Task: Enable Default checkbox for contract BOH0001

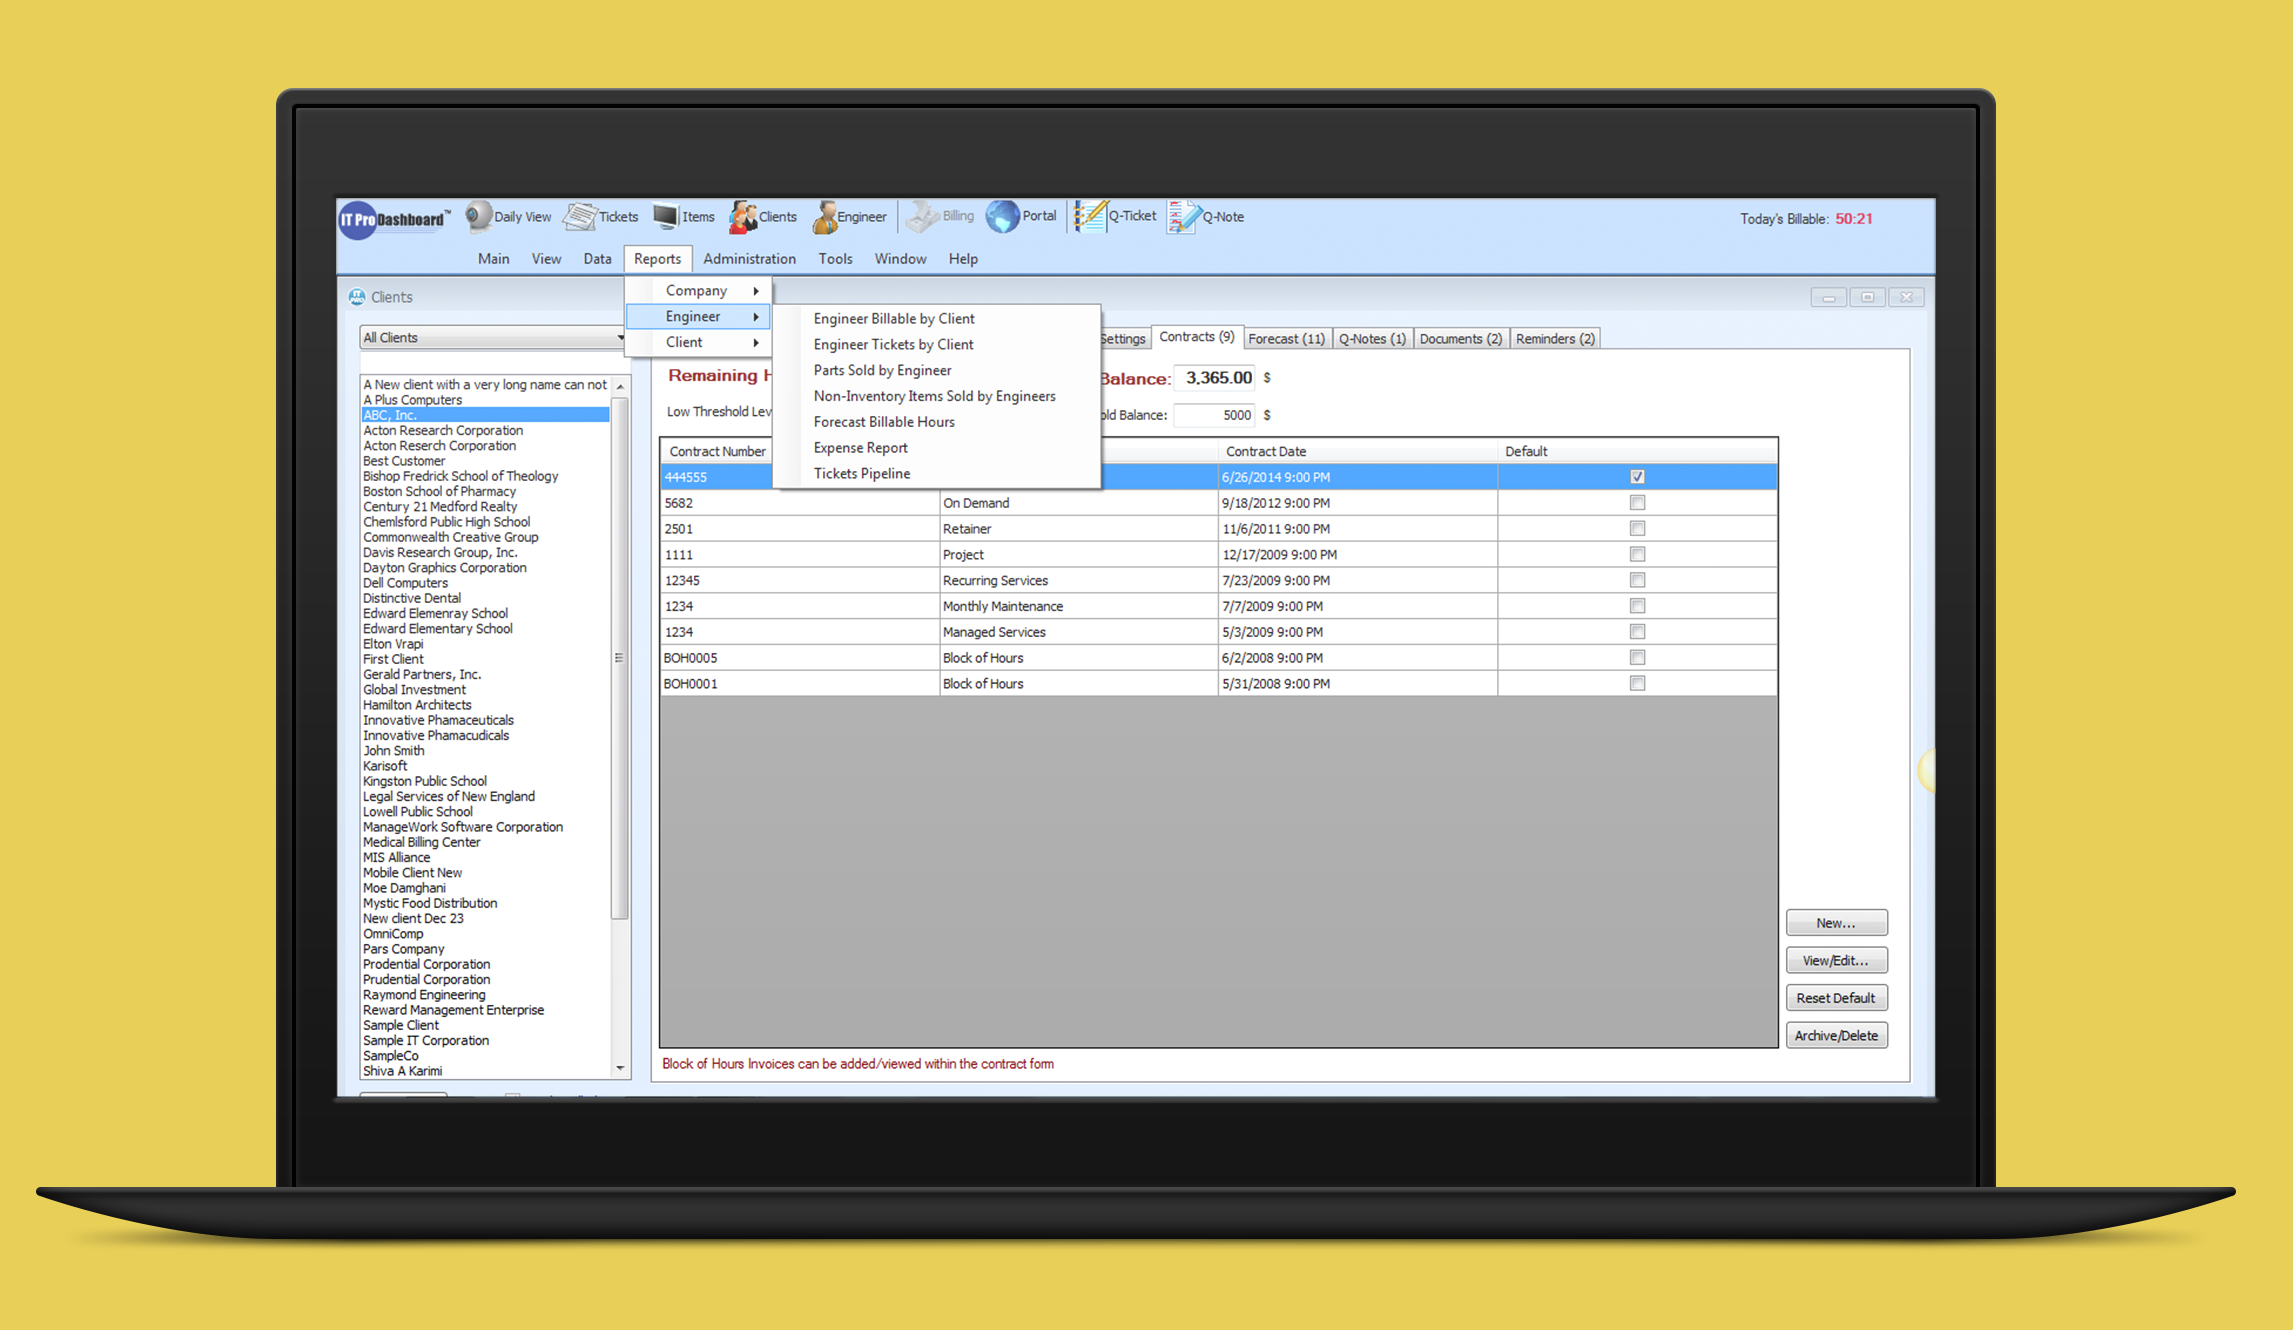Action: click(1637, 684)
